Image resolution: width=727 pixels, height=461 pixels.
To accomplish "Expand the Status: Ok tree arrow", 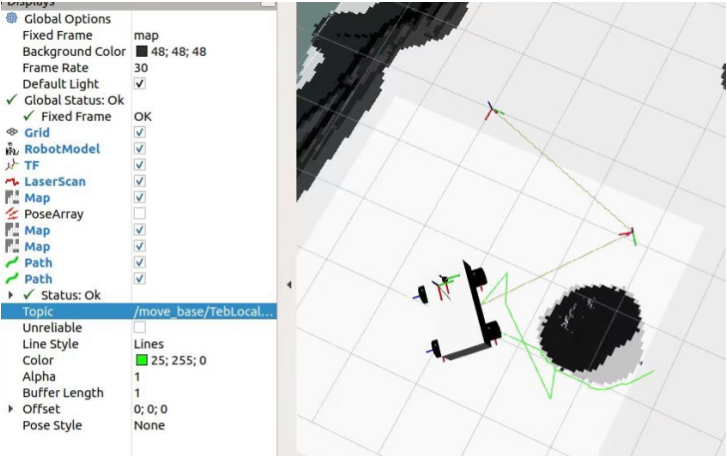I will (12, 295).
